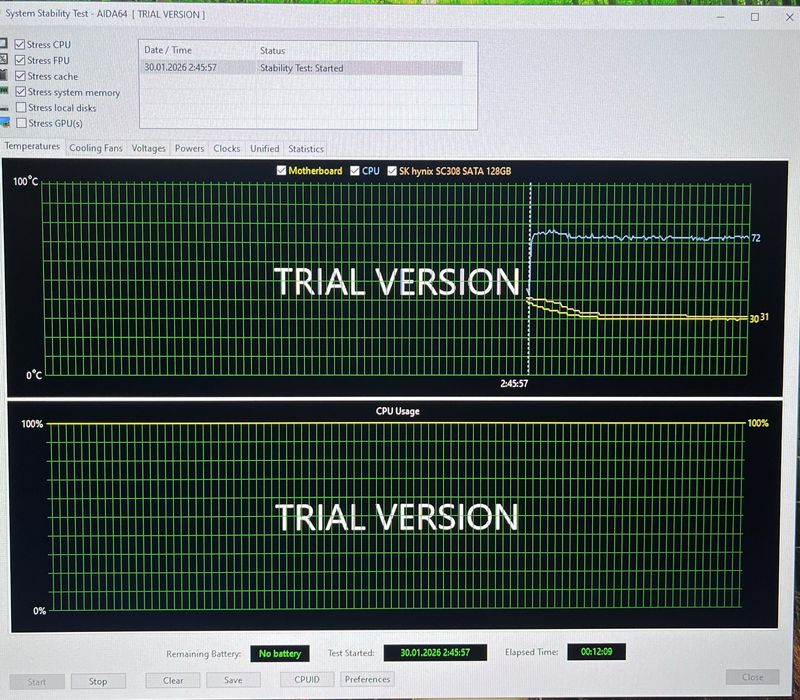Click the Status column header

pyautogui.click(x=272, y=51)
